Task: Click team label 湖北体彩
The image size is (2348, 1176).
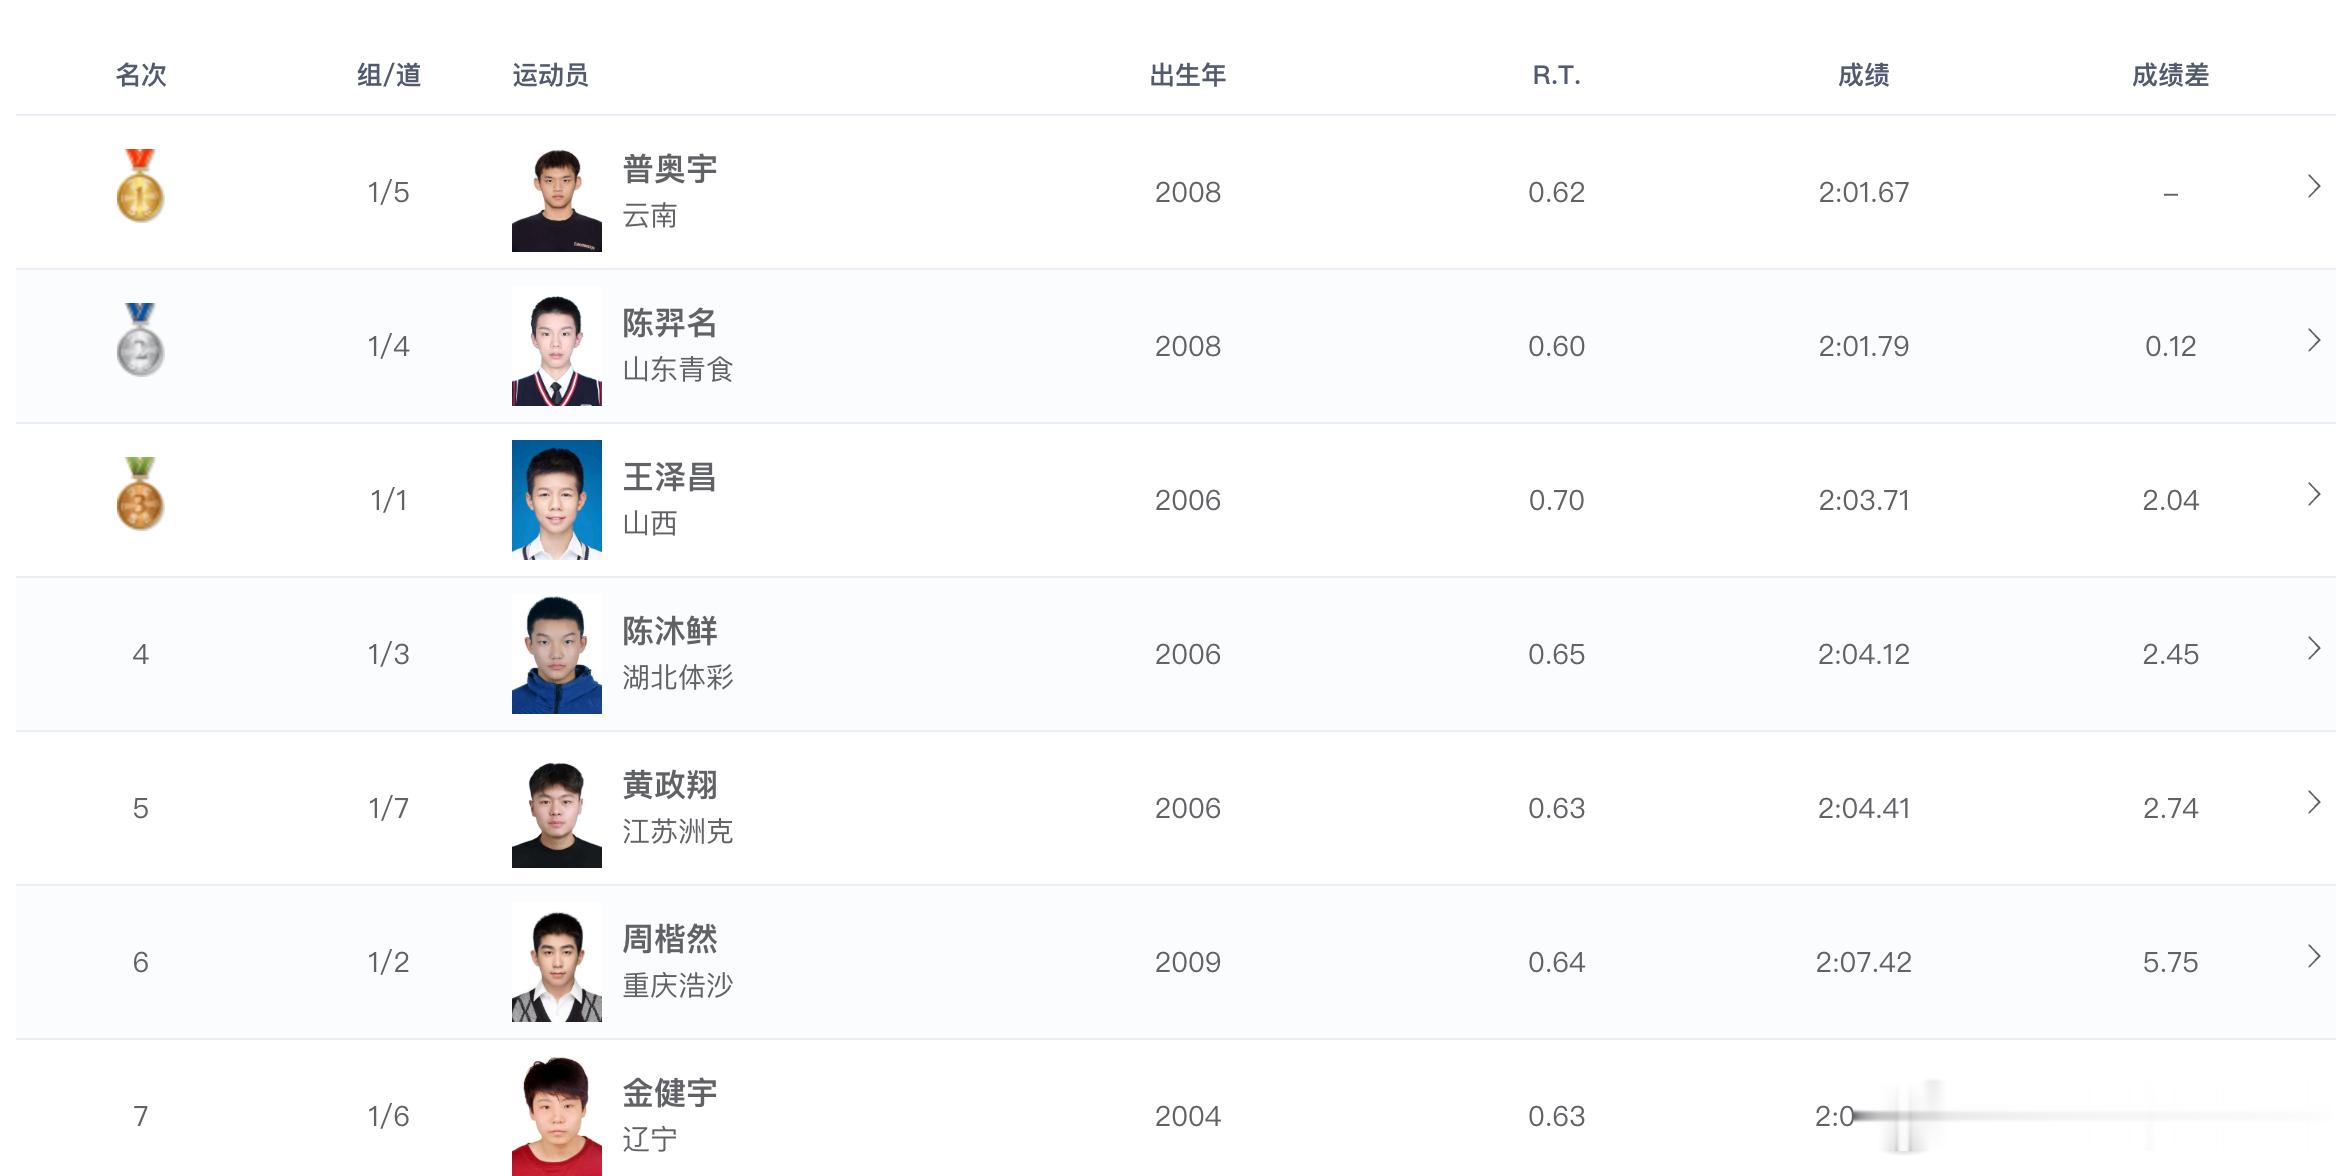Action: (678, 678)
